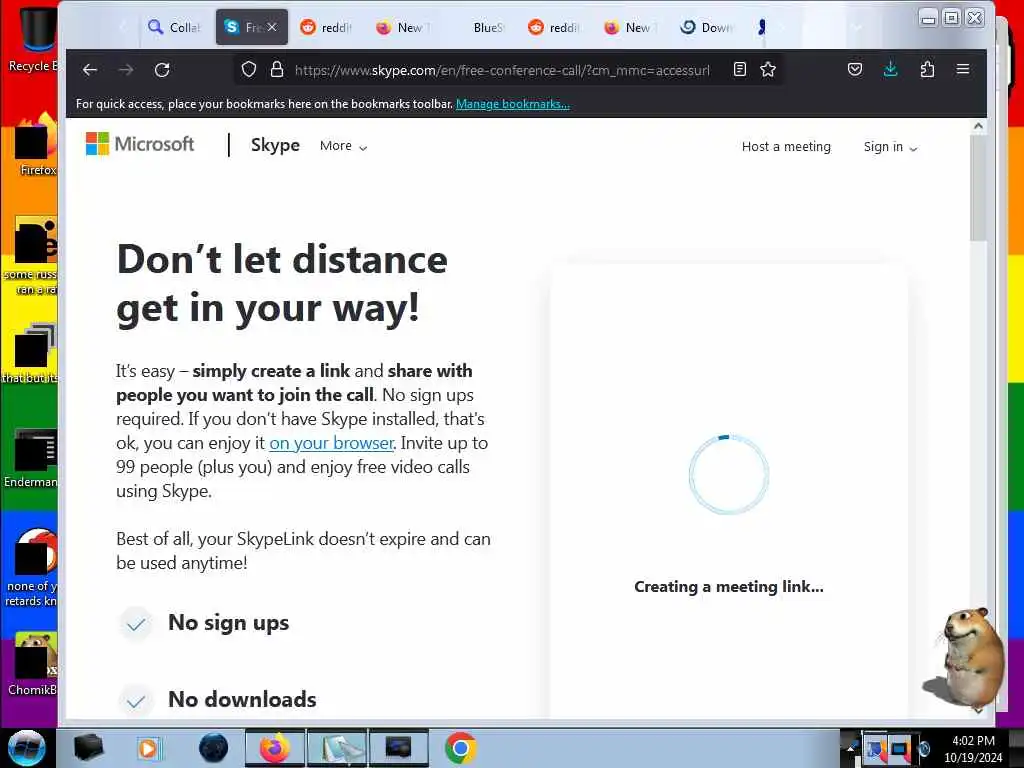Reload the Skype page
The height and width of the screenshot is (768, 1024).
tap(162, 70)
